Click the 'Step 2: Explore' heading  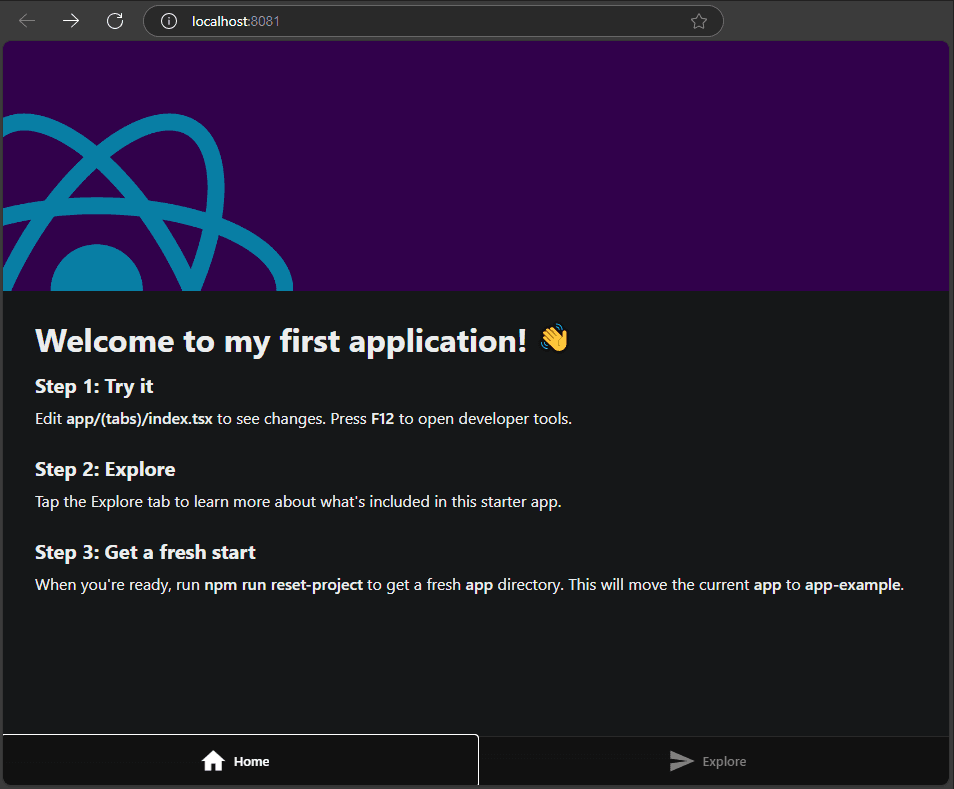click(x=105, y=470)
